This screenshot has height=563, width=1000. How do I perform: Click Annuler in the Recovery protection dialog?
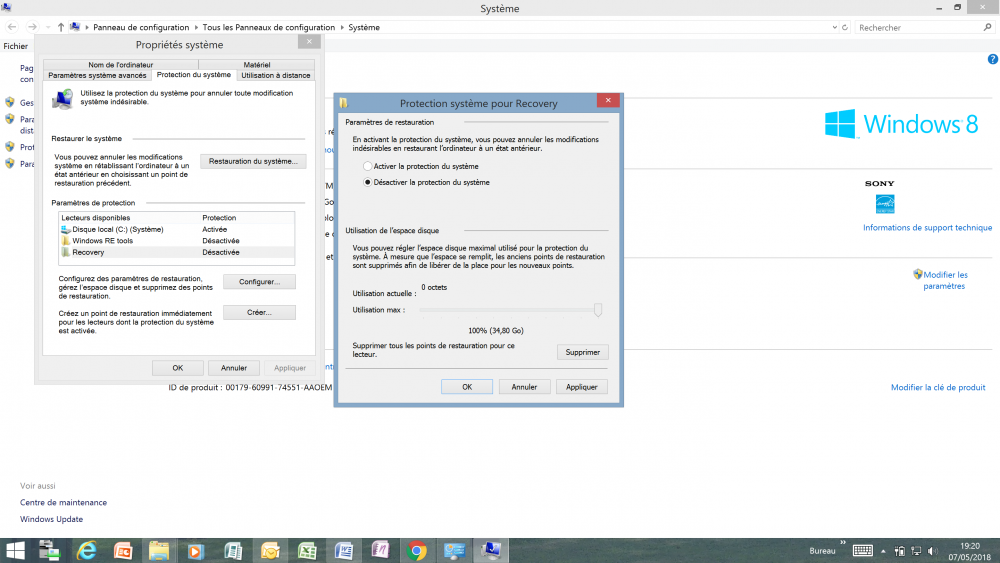coord(524,387)
